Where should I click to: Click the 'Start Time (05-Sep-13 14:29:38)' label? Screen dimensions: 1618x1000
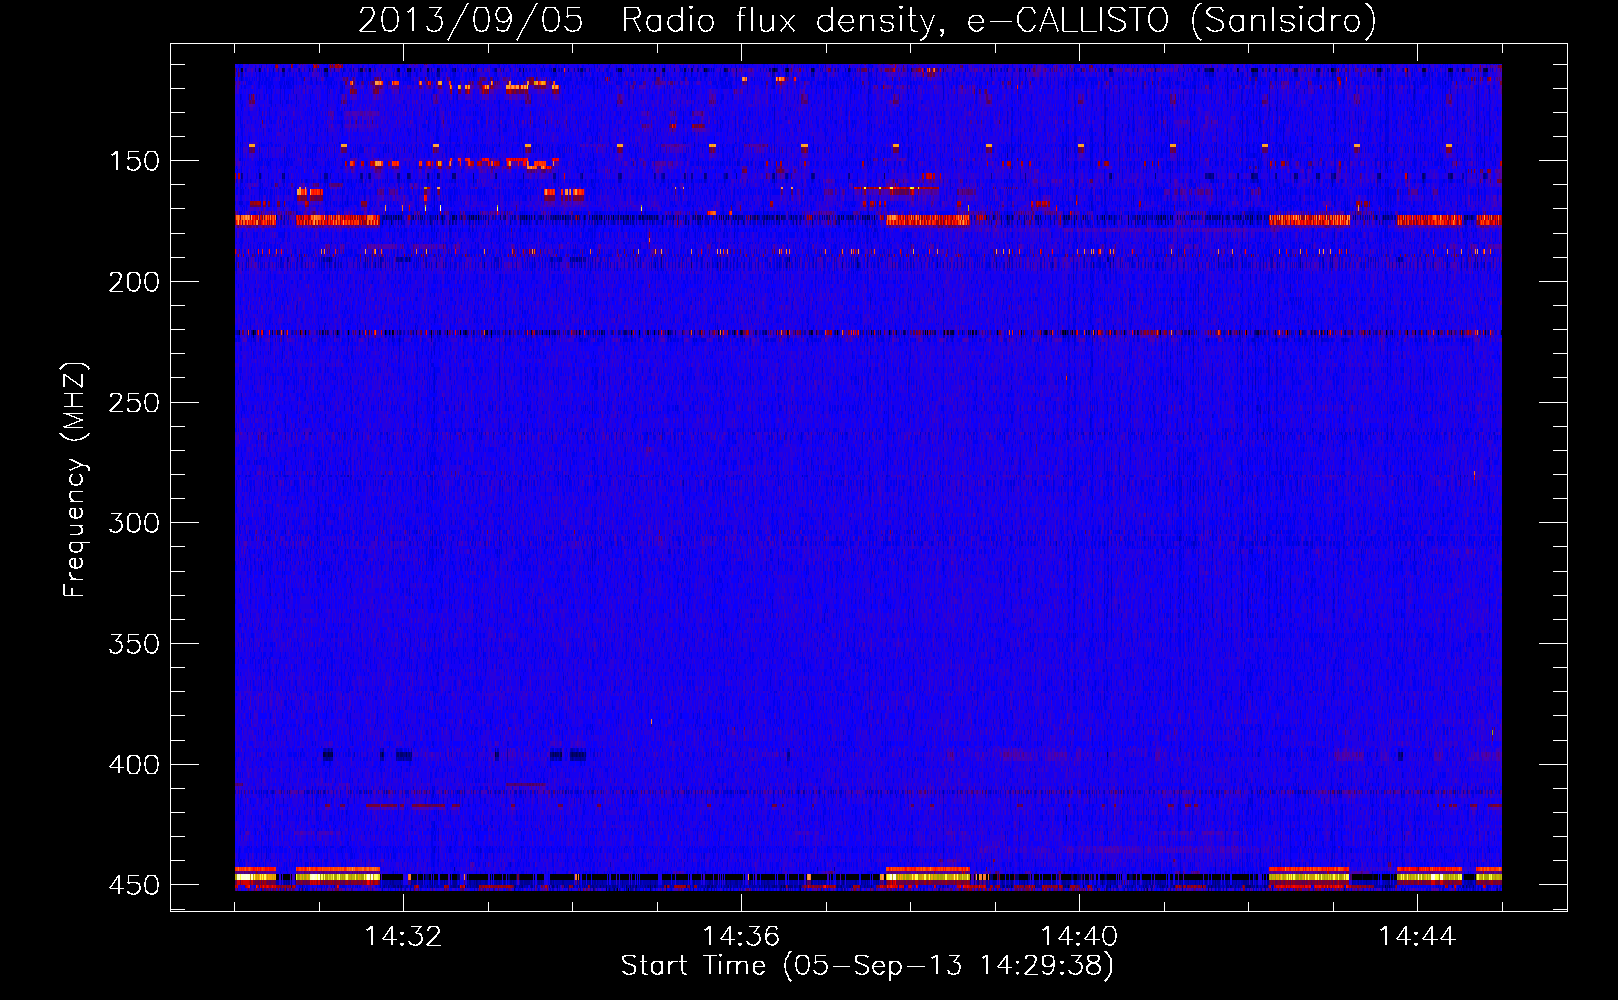coord(867,966)
